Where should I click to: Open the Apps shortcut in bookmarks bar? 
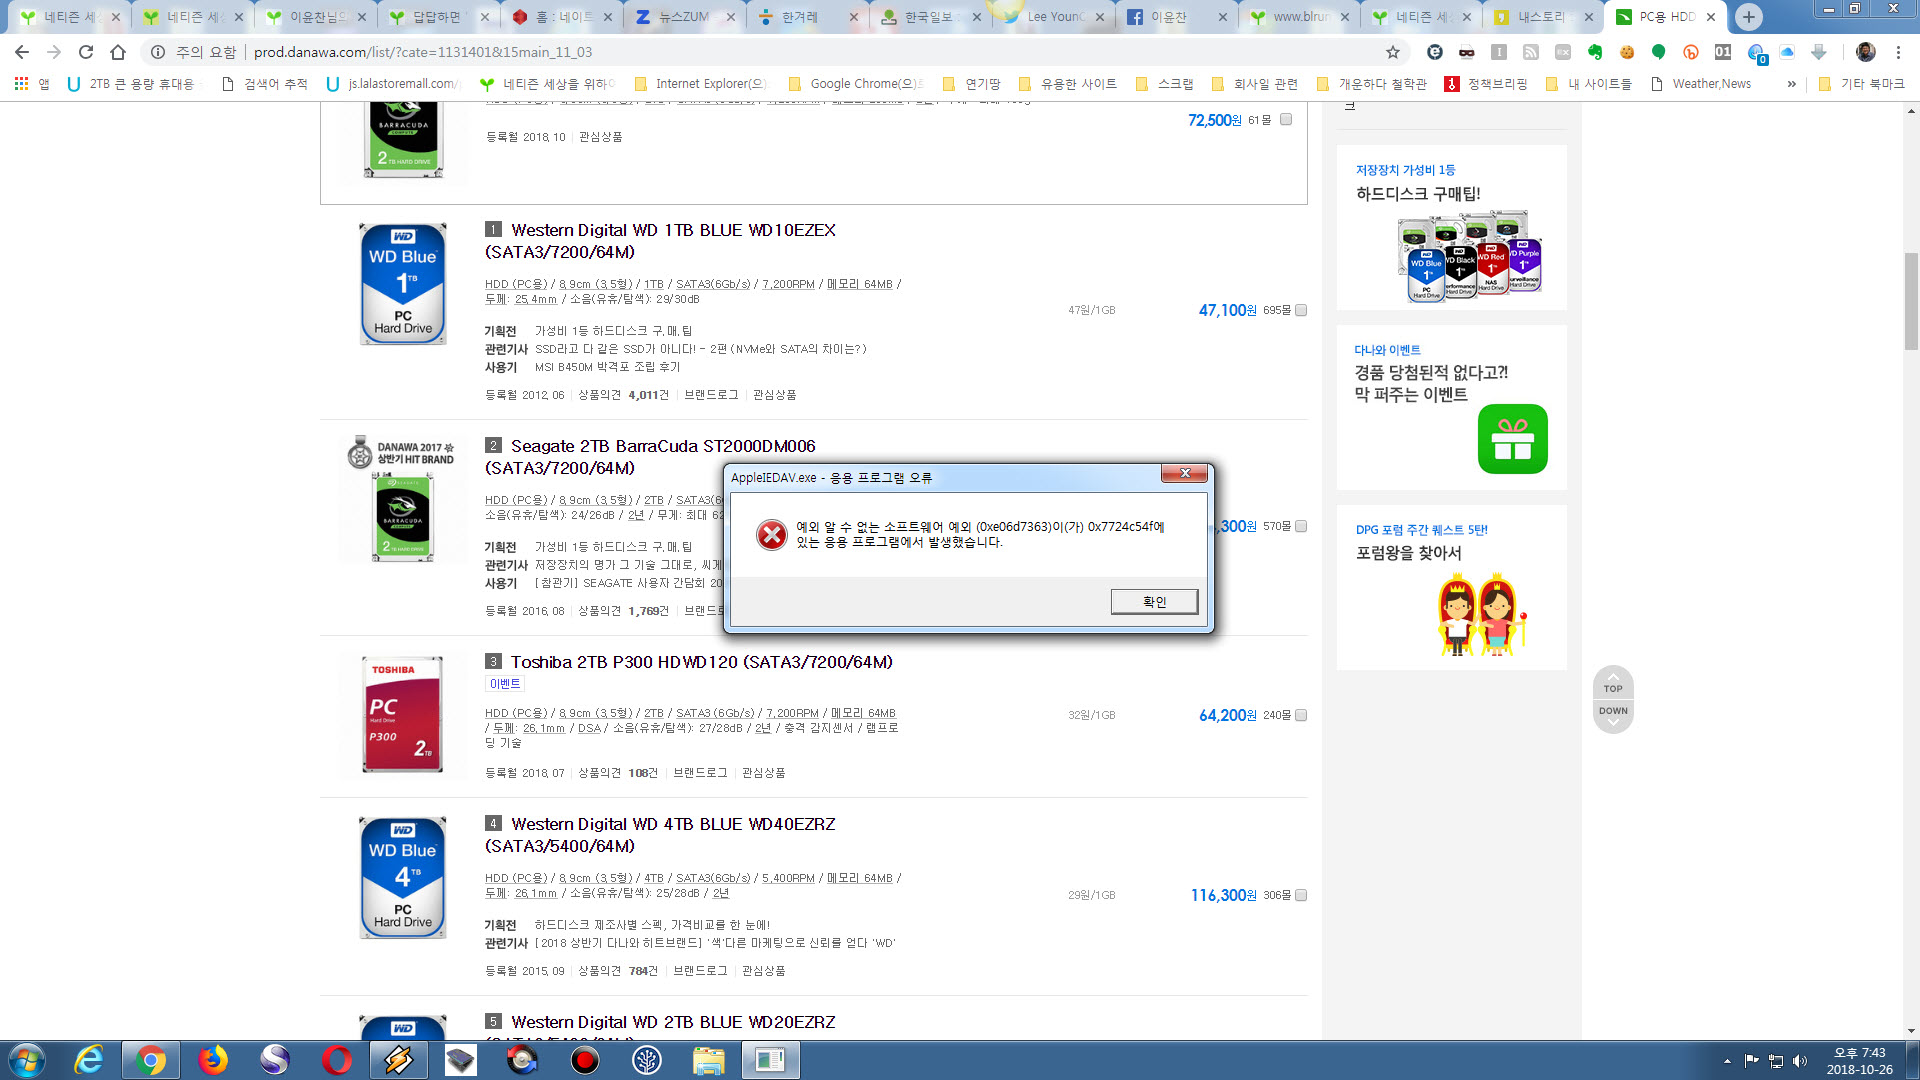pos(31,84)
